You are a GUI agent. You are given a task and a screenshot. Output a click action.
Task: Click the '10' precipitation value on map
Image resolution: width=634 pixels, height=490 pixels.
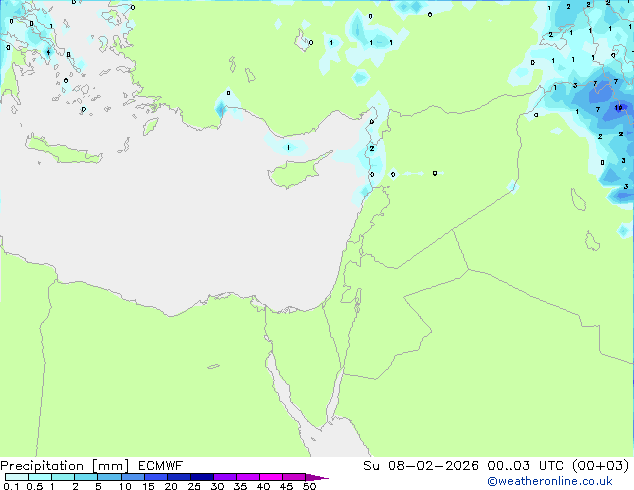(618, 108)
